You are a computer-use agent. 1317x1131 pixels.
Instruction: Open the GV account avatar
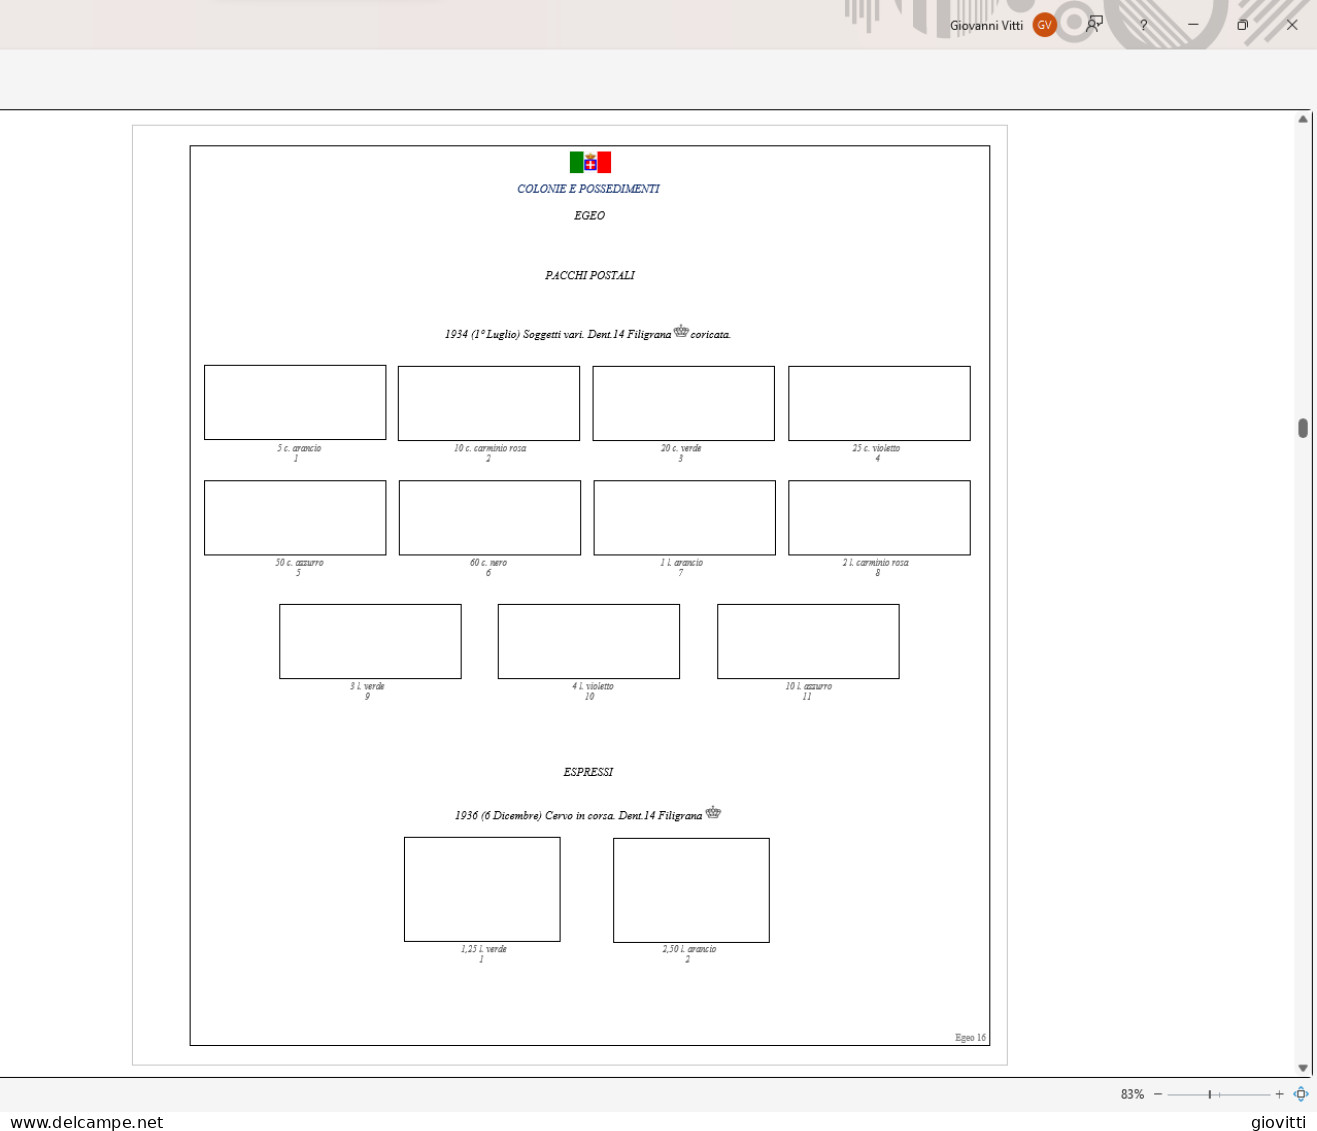tap(1044, 25)
